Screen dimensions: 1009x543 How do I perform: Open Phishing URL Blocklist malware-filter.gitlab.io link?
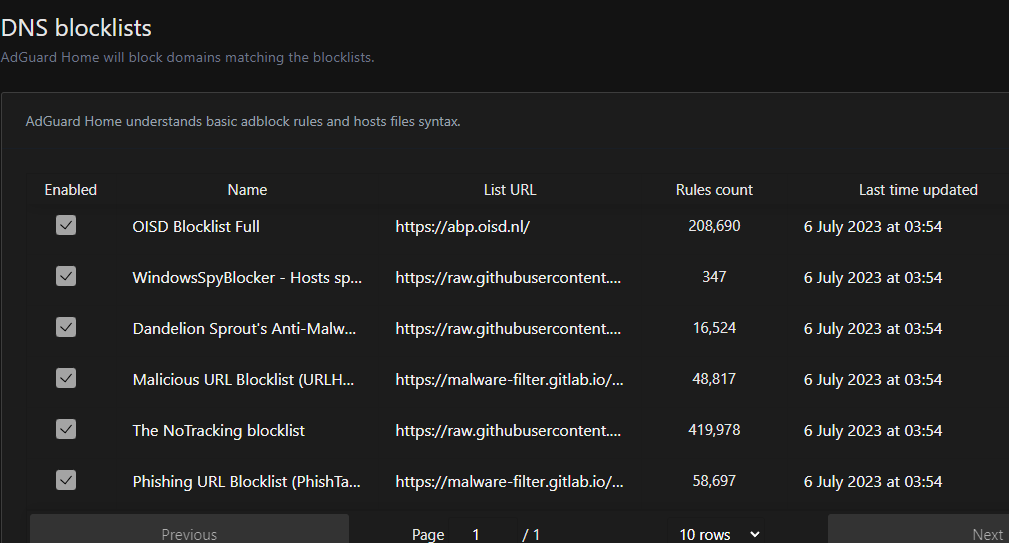(x=509, y=481)
